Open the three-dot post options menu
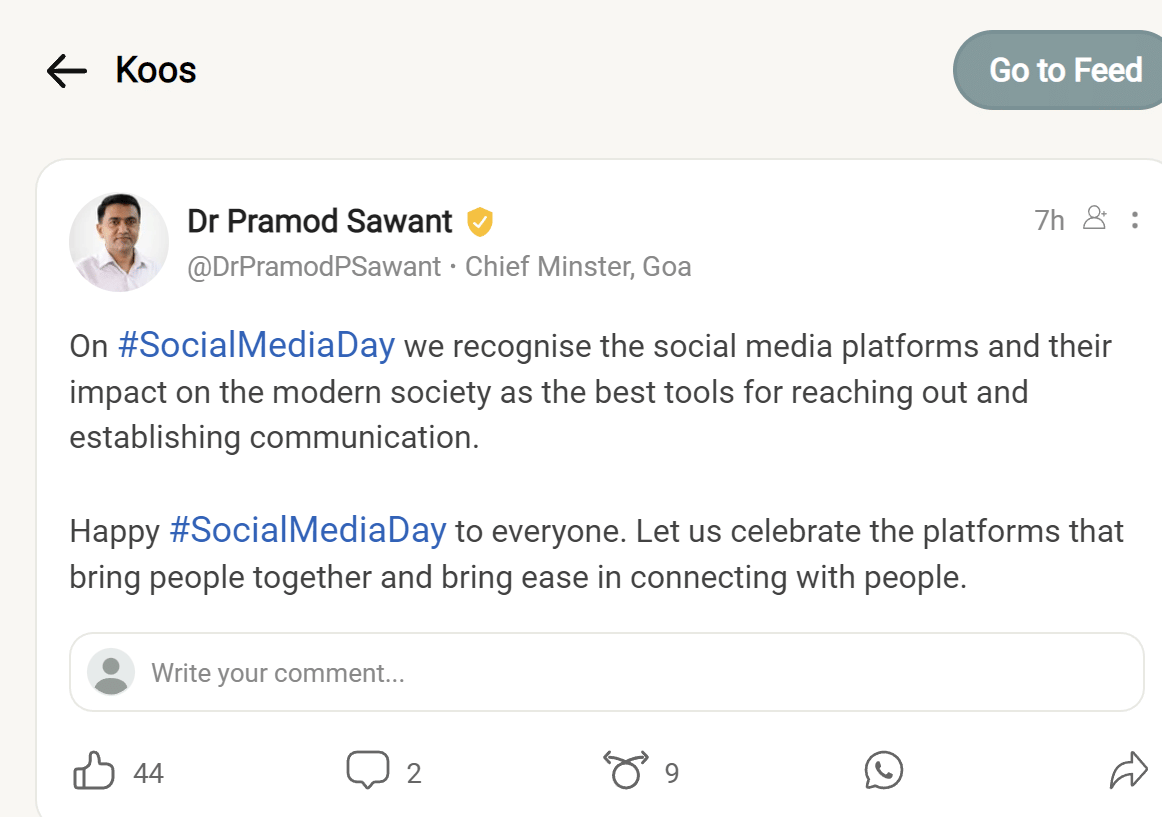Image resolution: width=1162 pixels, height=817 pixels. point(1134,220)
